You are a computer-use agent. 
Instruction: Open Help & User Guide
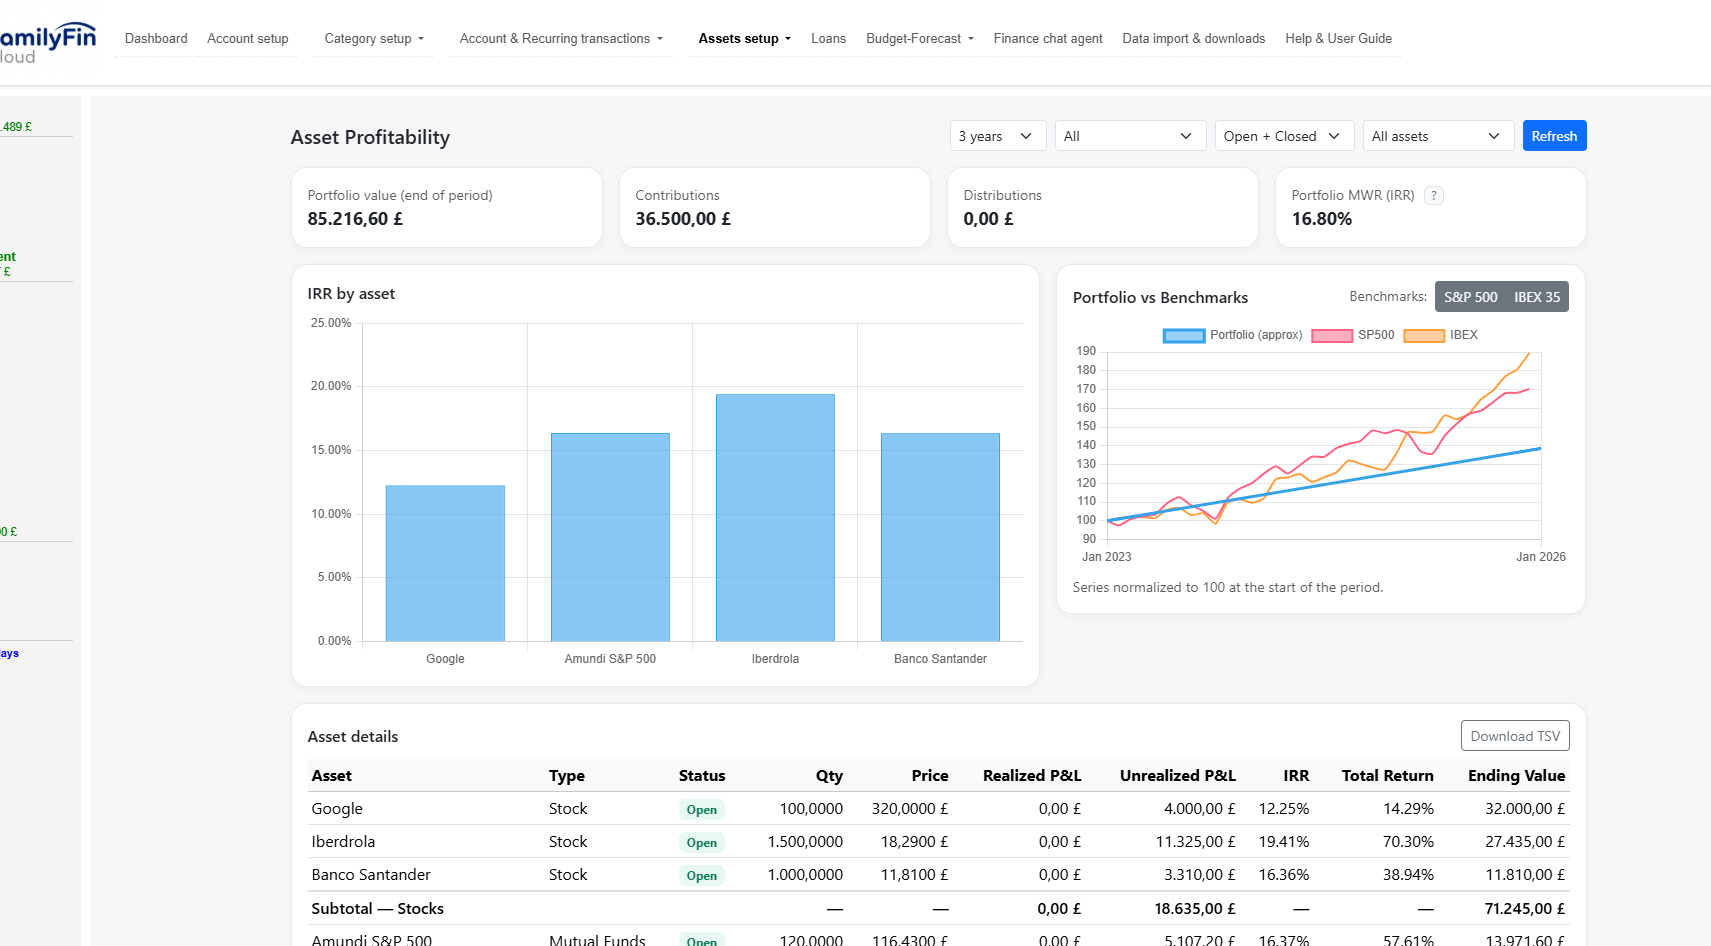click(x=1338, y=39)
